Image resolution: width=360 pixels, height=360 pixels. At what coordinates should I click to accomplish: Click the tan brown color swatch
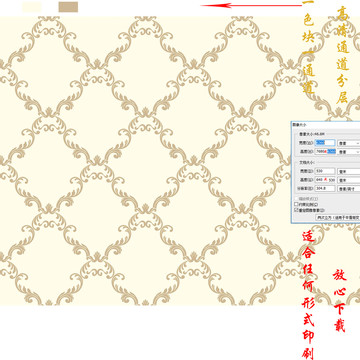[x=68, y=7]
